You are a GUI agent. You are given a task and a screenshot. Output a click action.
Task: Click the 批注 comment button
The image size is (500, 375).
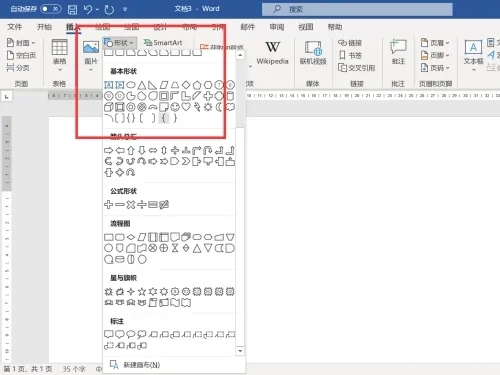[x=398, y=52]
